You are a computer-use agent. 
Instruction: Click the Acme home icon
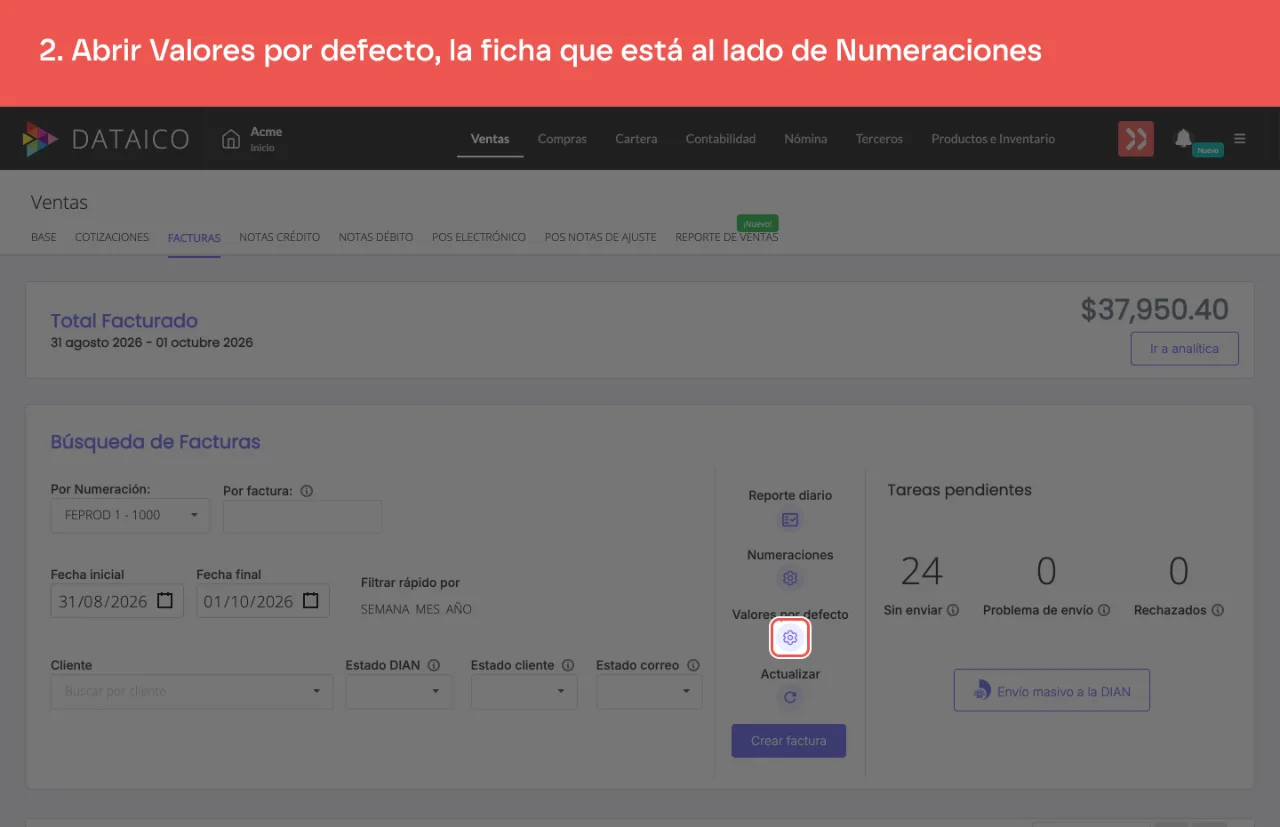[231, 139]
